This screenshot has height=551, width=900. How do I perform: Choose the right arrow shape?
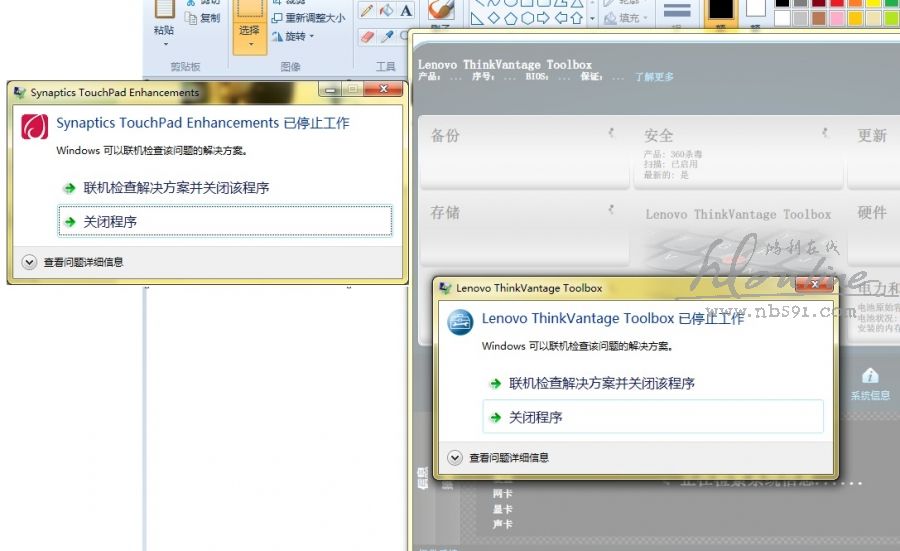[x=543, y=18]
